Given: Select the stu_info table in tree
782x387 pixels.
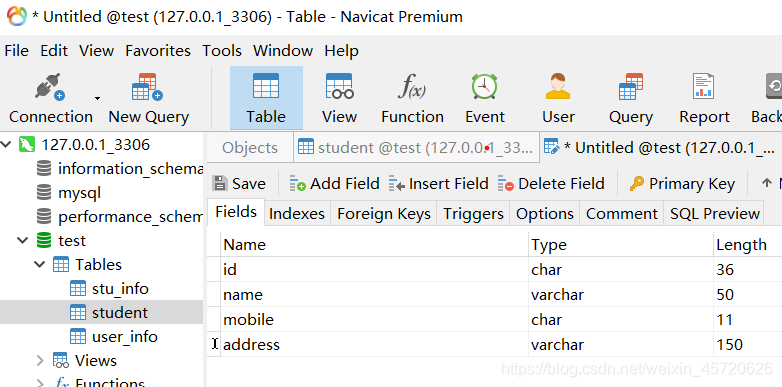Looking at the screenshot, I should [x=120, y=289].
